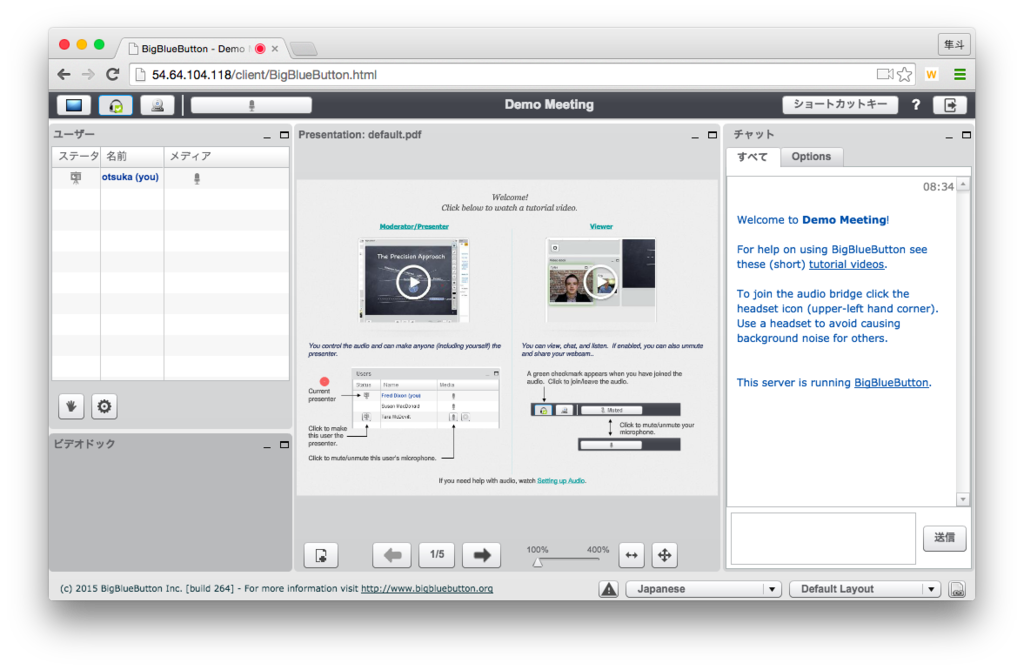Click the chat message input field
Screen dimensions: 1024x670
point(823,538)
